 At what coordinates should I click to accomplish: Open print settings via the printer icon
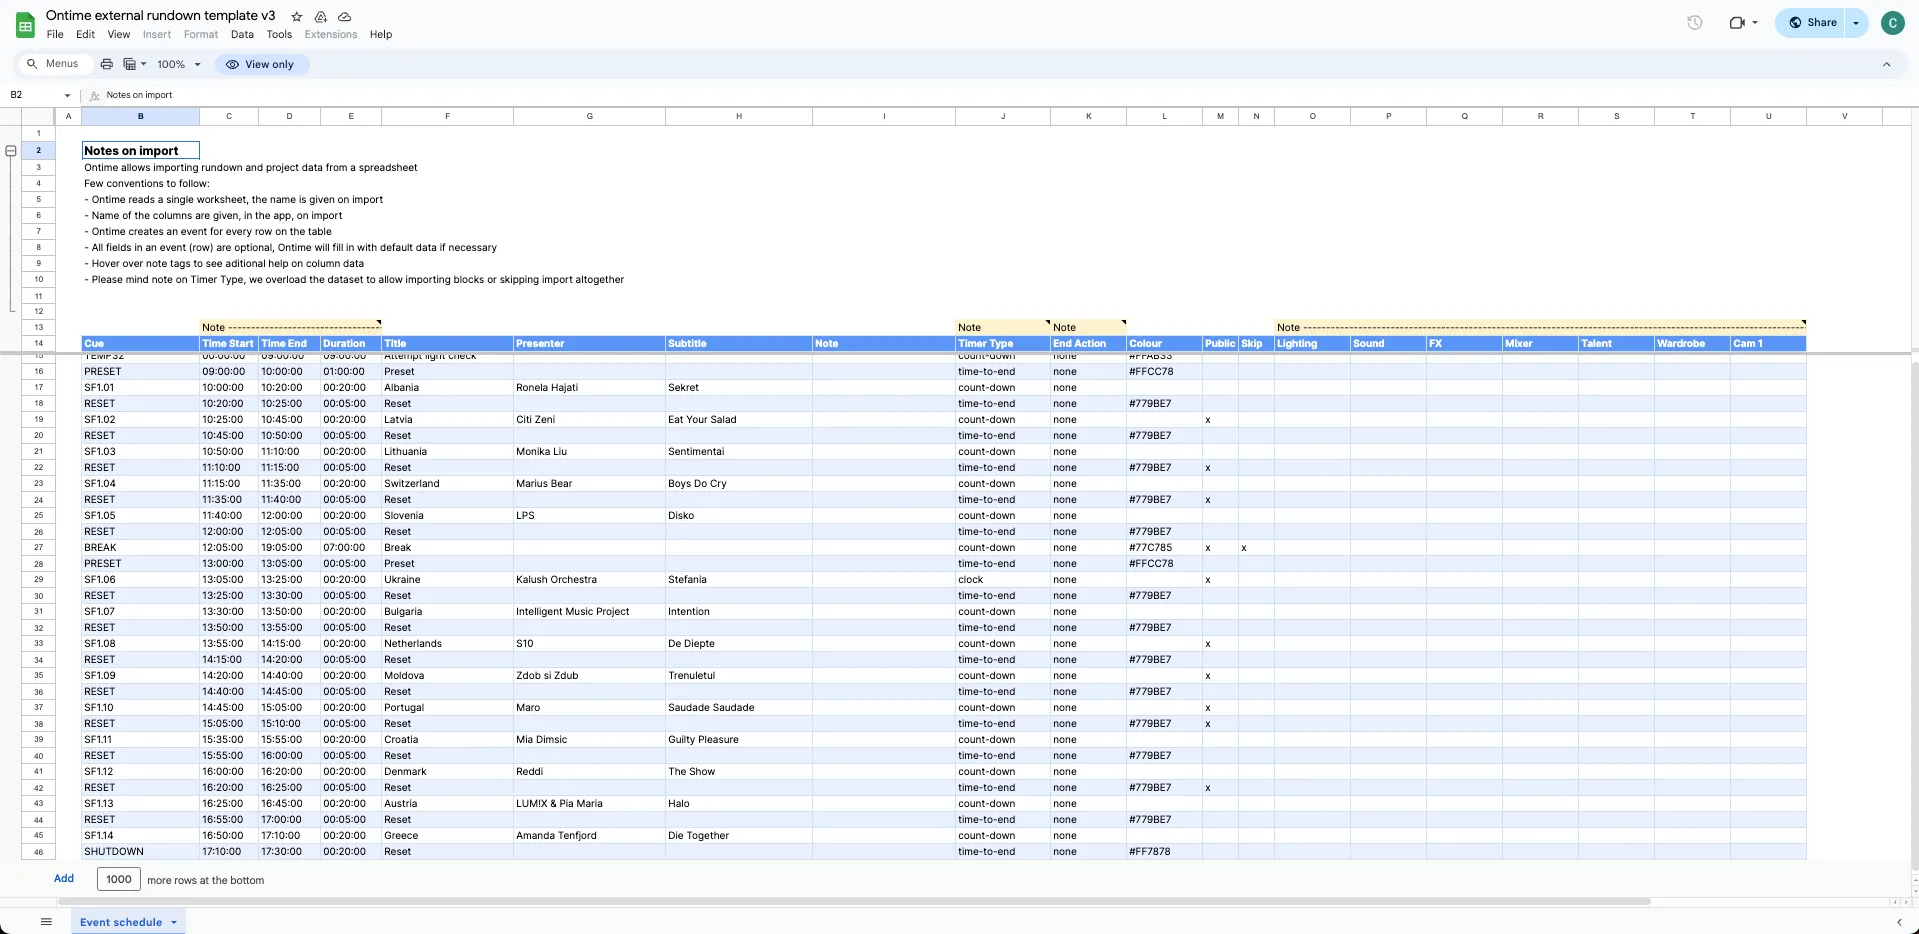click(106, 63)
